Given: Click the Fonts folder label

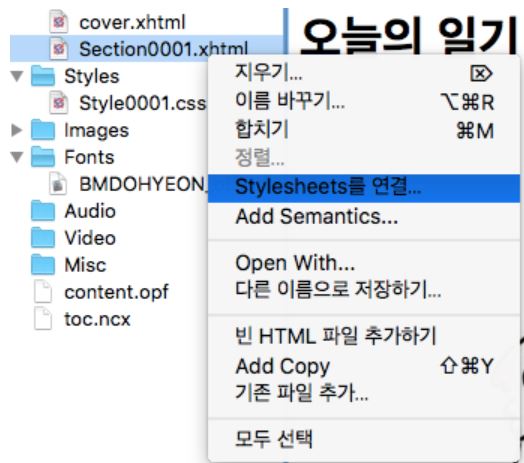Looking at the screenshot, I should pyautogui.click(x=89, y=157).
